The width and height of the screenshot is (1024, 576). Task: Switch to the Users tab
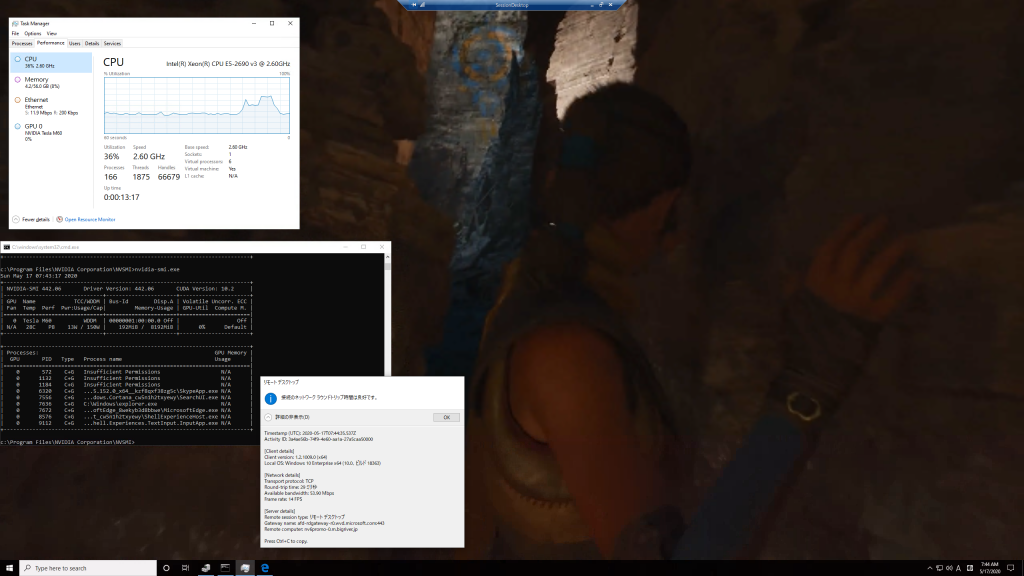click(74, 44)
